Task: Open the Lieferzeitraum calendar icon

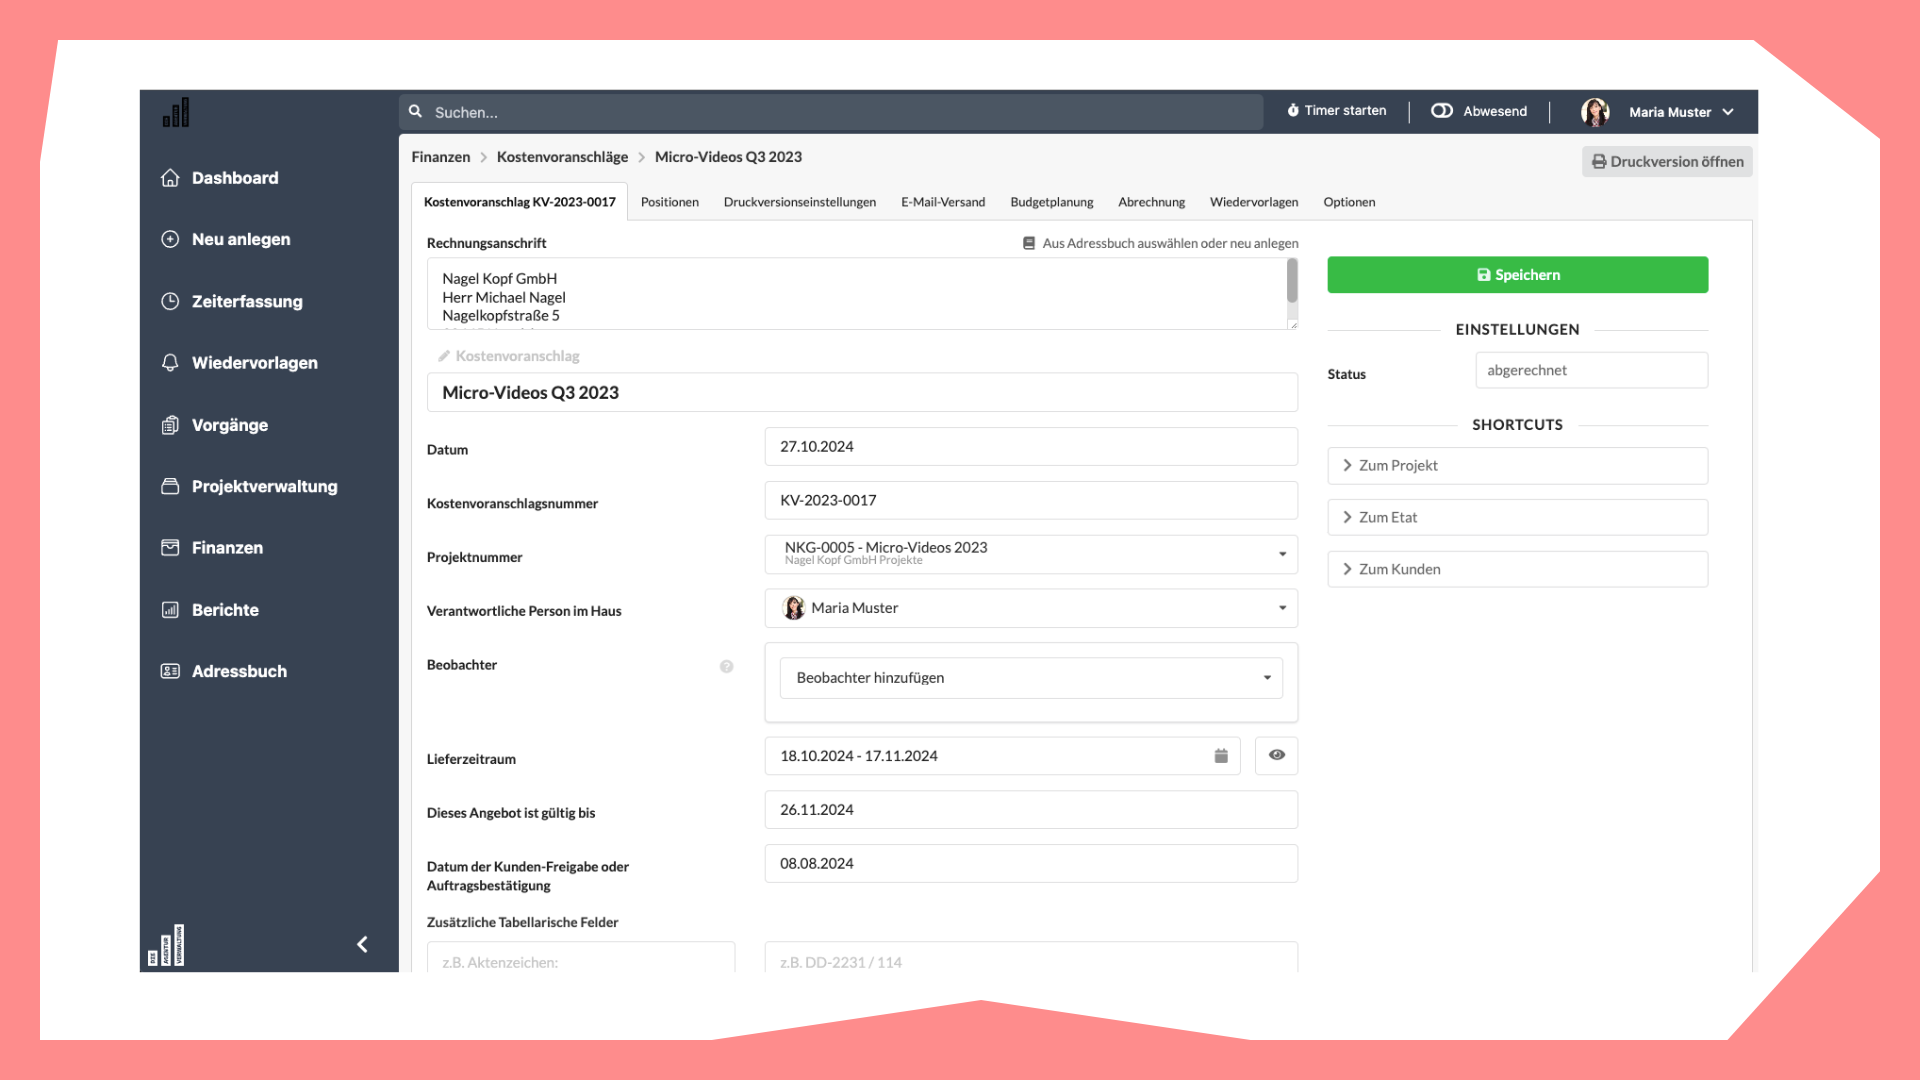Action: coord(1221,756)
